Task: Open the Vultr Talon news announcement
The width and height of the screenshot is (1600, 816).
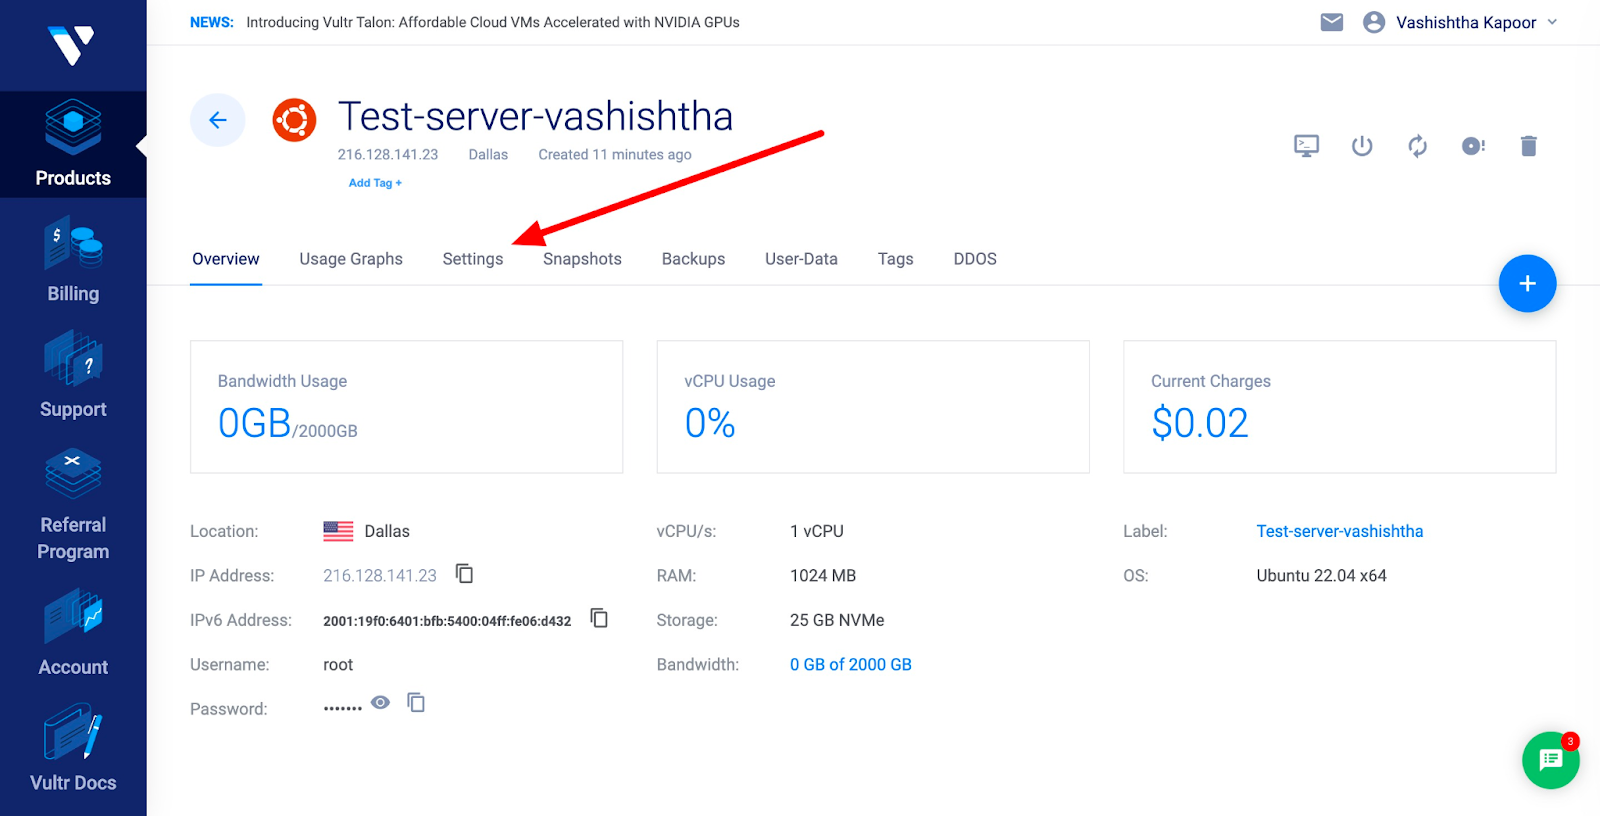Action: click(x=493, y=22)
